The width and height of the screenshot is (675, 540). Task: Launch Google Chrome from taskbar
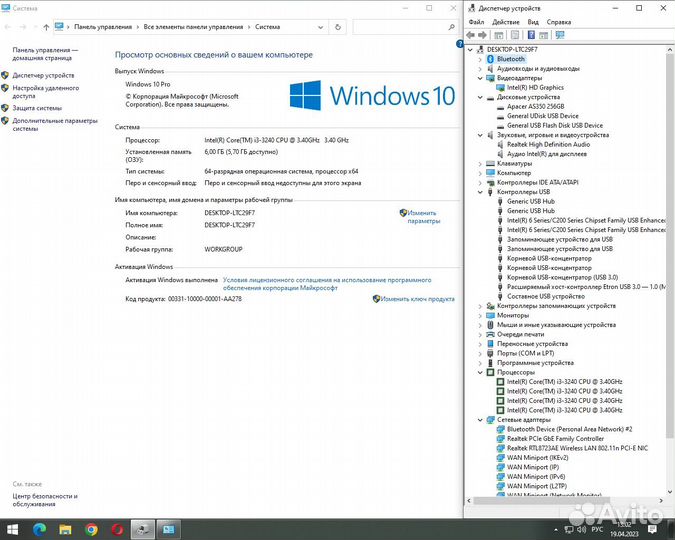(91, 529)
